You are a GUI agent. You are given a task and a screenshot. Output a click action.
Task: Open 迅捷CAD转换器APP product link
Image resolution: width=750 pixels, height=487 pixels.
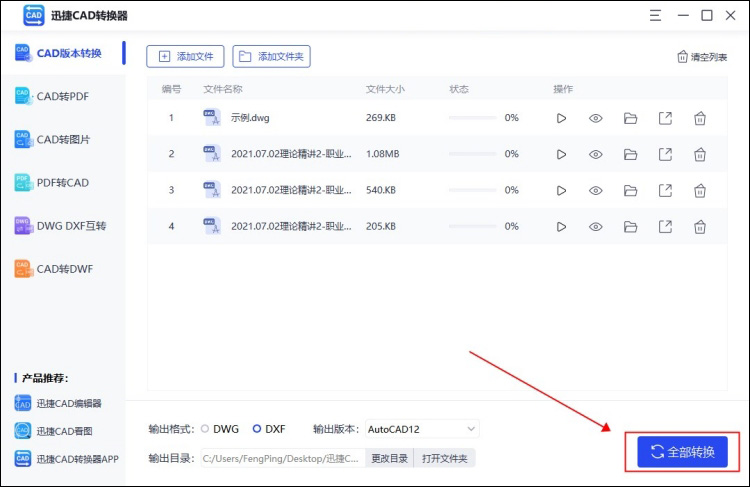click(x=66, y=459)
